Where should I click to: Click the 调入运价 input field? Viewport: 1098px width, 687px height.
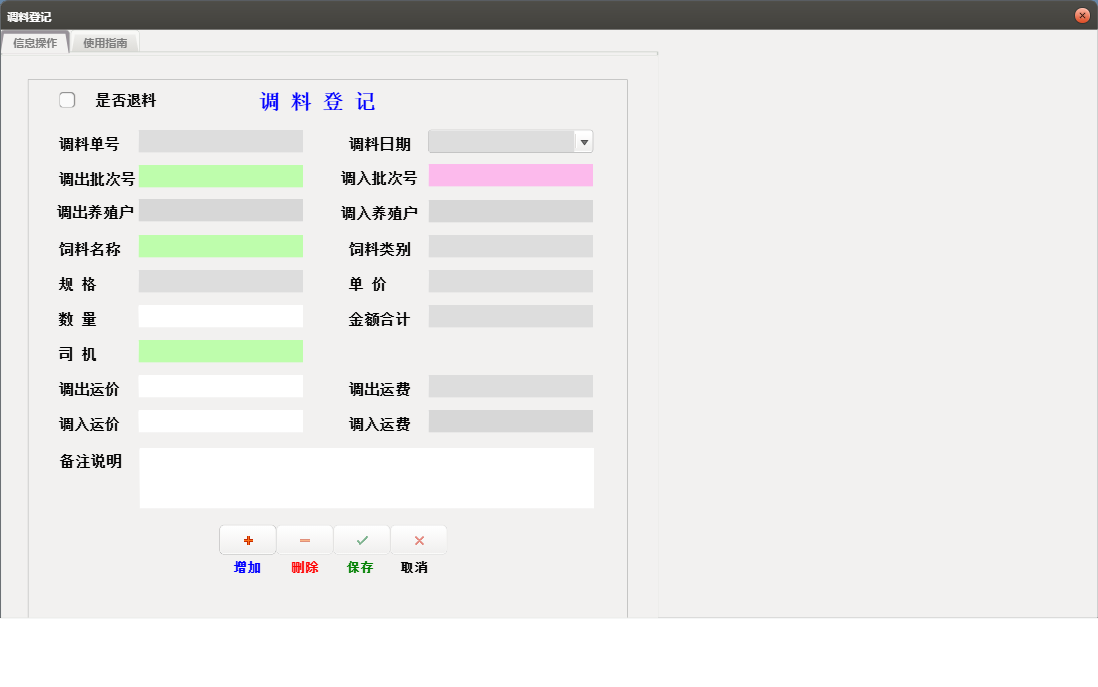[x=221, y=421]
